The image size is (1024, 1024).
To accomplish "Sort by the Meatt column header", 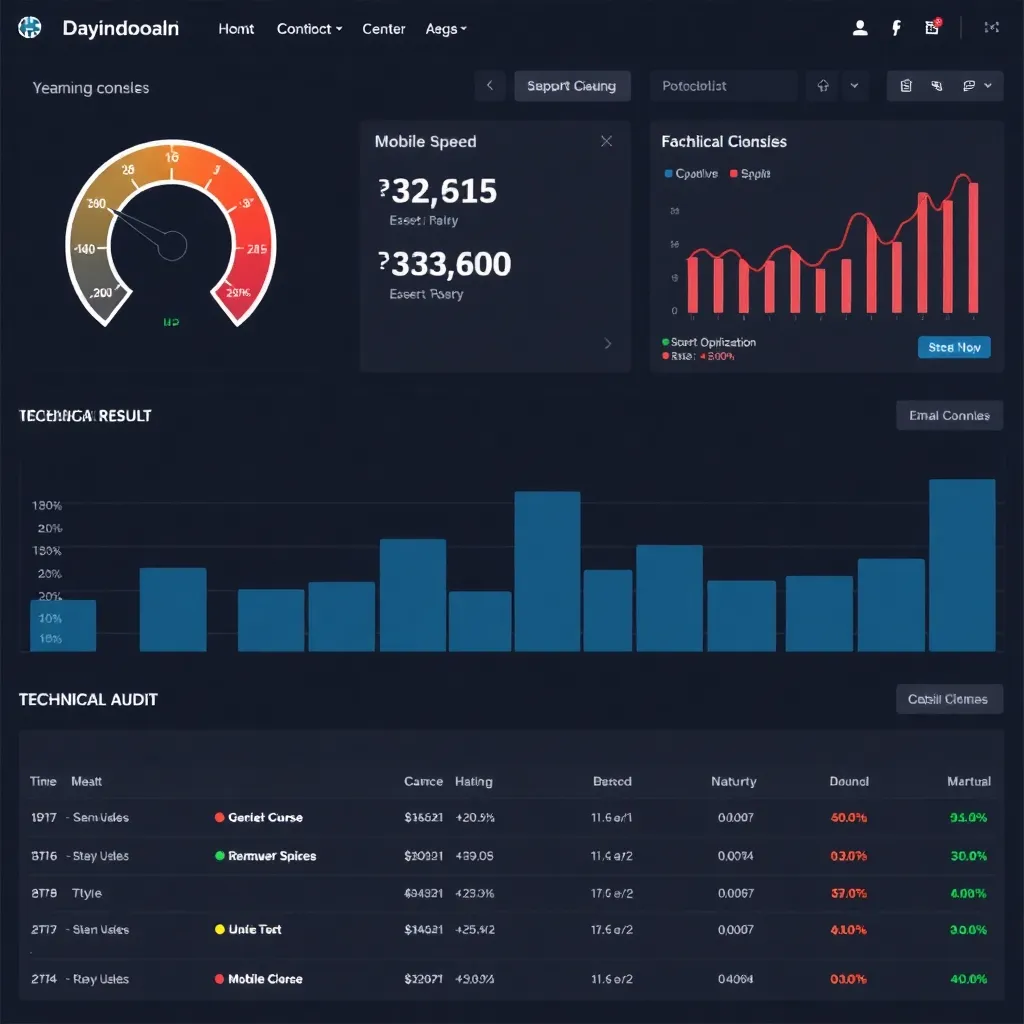I will click(x=86, y=781).
